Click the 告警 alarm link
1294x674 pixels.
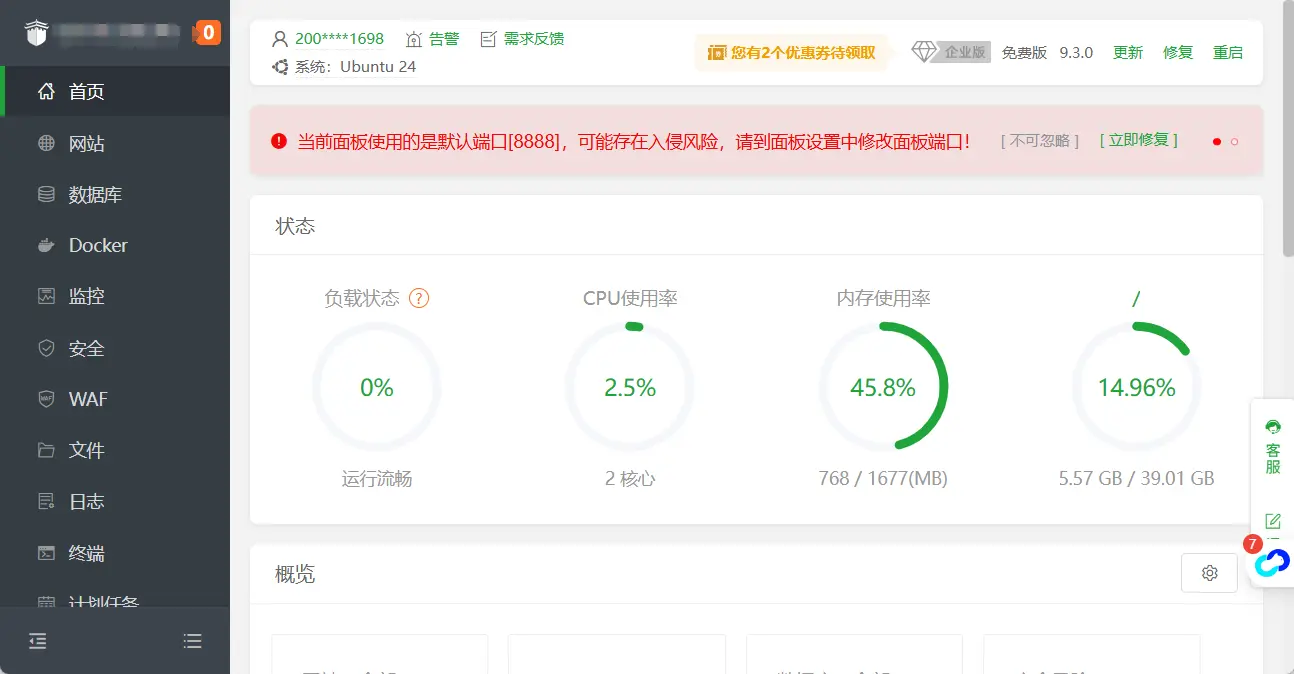click(432, 39)
